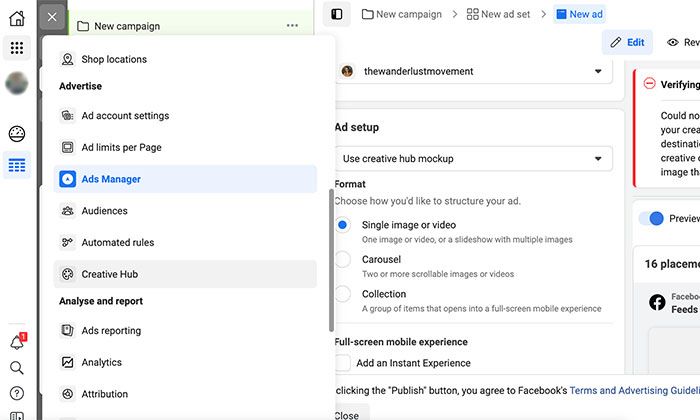
Task: Click the Creative Hub palette icon
Action: [x=67, y=274]
